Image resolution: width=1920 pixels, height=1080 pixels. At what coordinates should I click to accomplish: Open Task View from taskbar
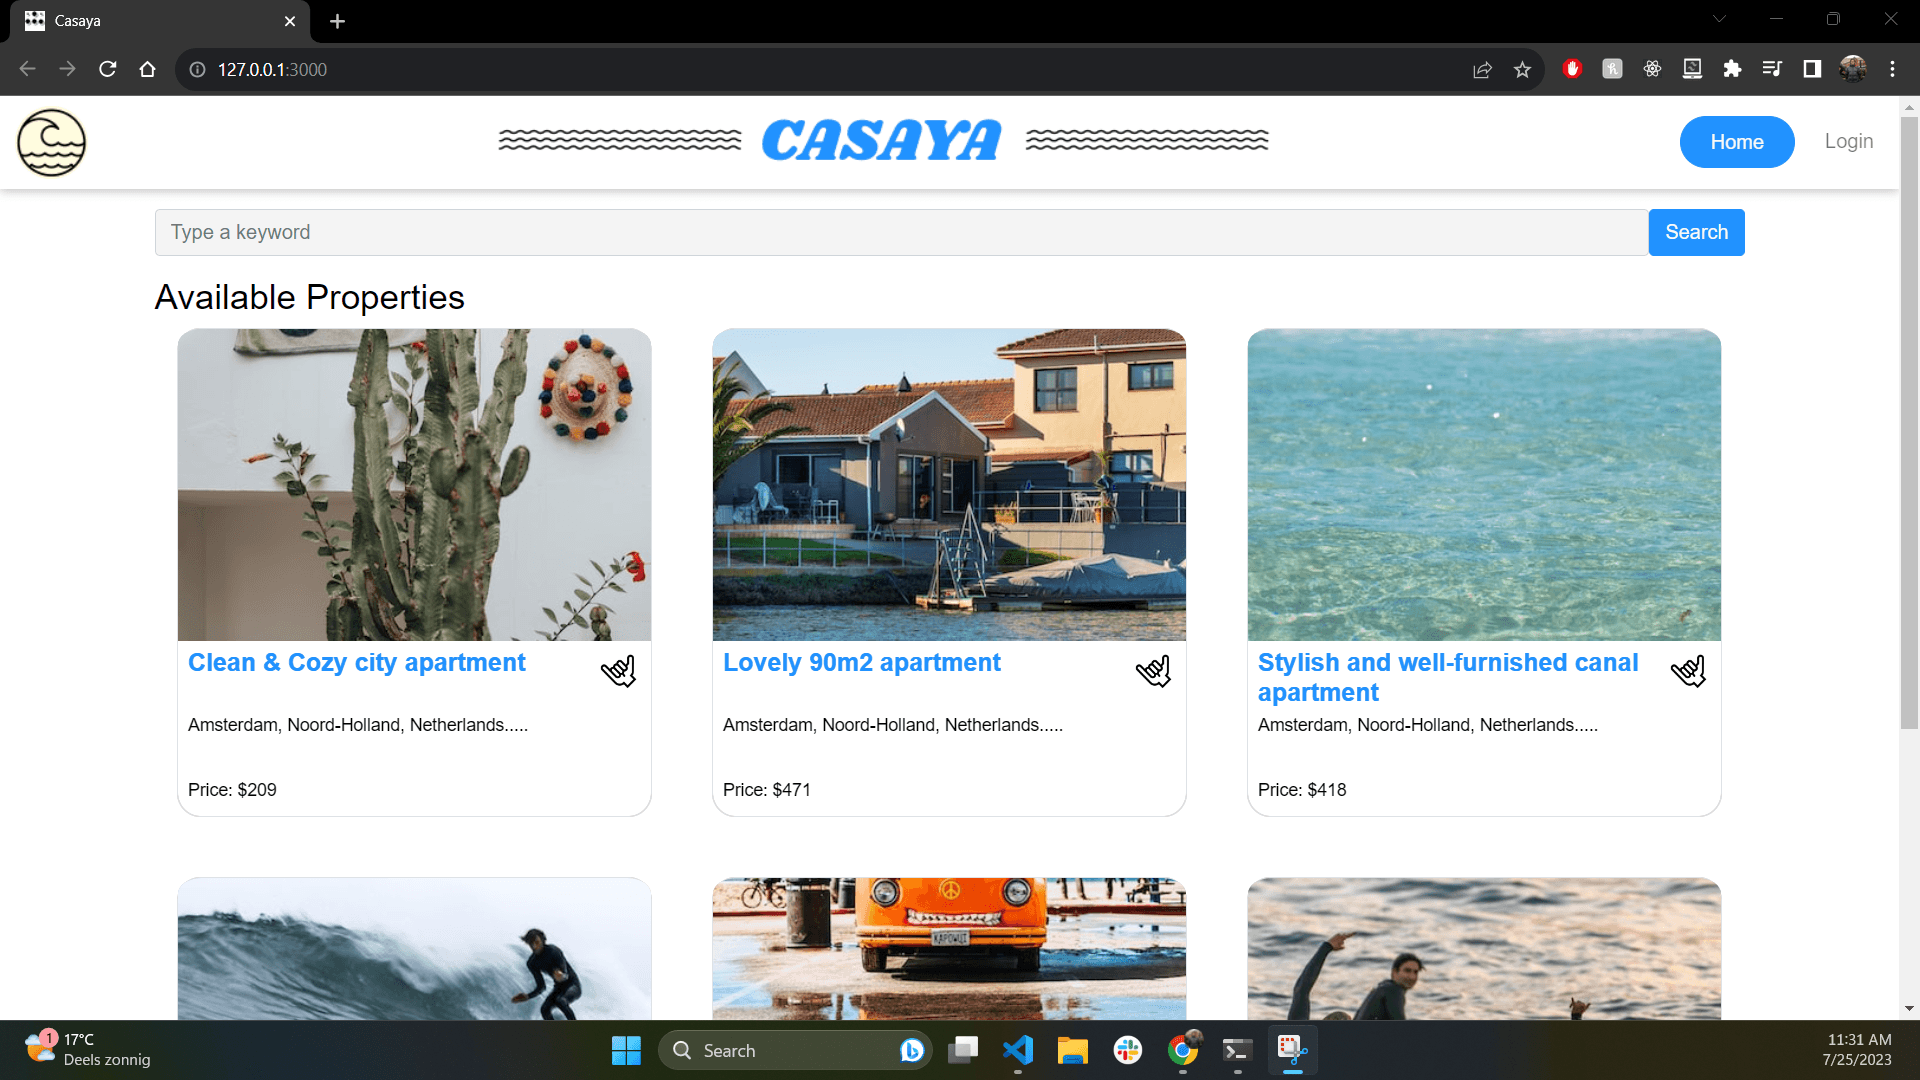pos(963,1050)
